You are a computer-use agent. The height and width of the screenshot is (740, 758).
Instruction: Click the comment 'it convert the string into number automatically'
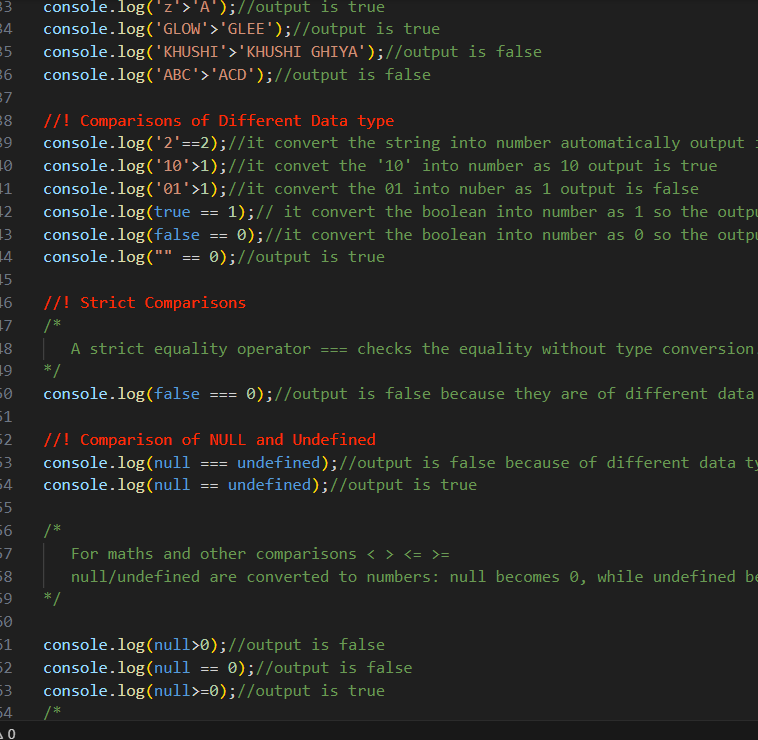pyautogui.click(x=492, y=143)
